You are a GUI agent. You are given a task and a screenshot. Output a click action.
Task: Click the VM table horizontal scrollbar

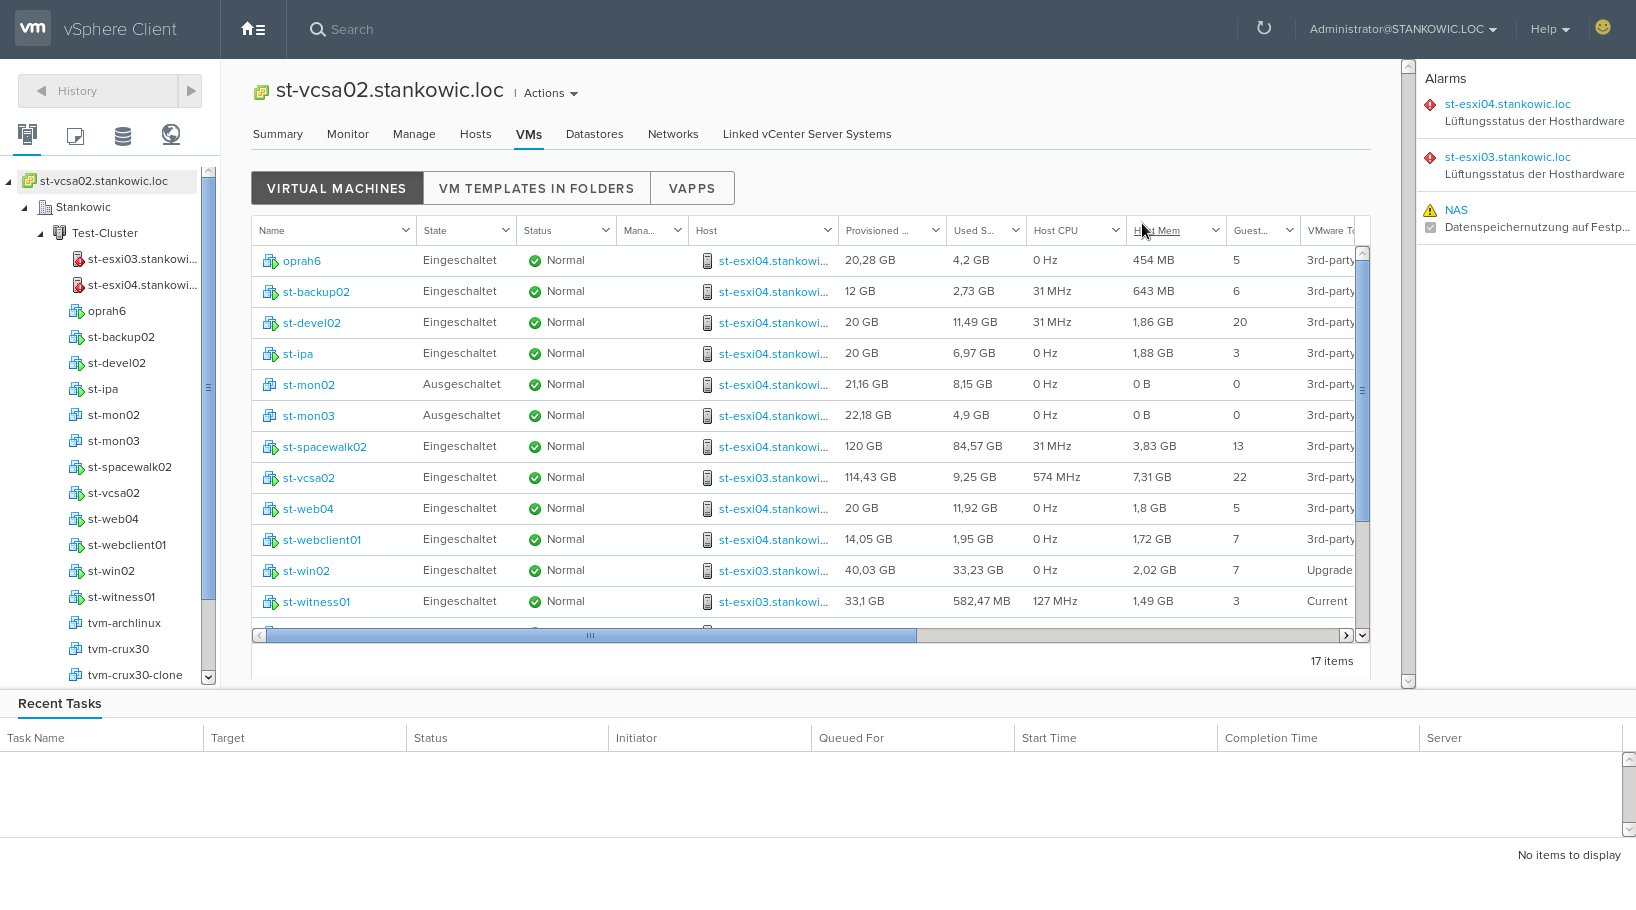click(591, 635)
